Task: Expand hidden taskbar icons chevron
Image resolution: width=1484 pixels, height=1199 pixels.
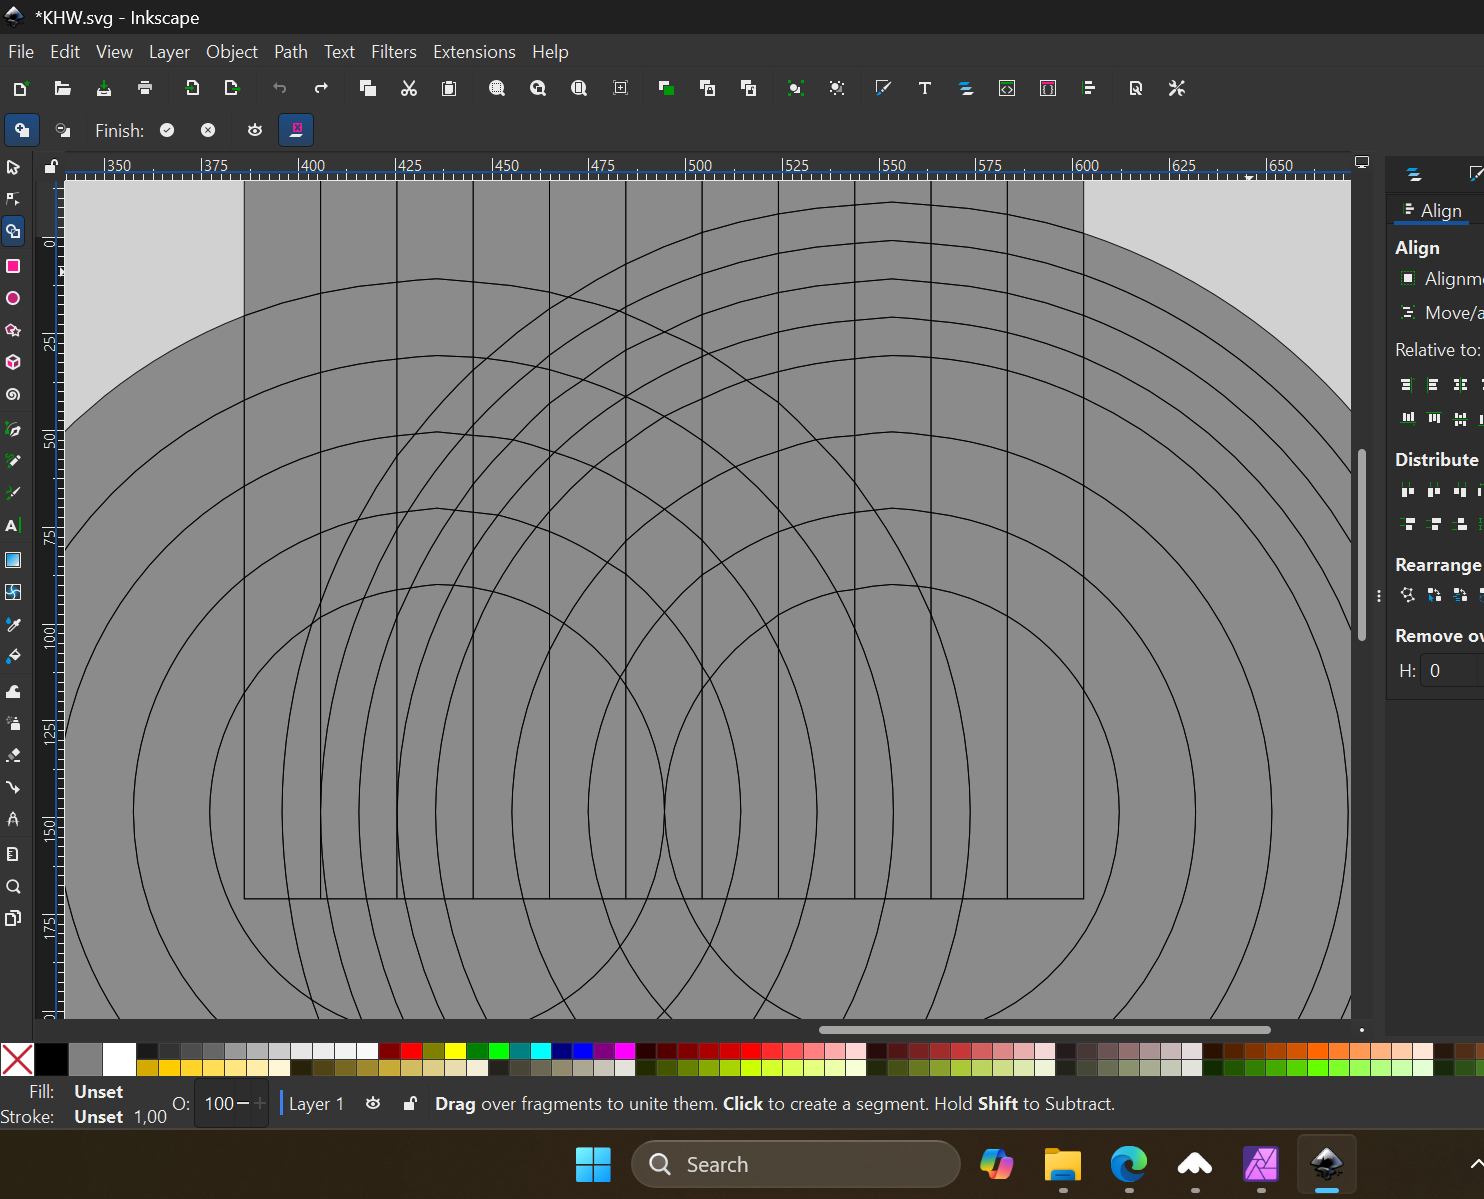Action: tap(1475, 1164)
